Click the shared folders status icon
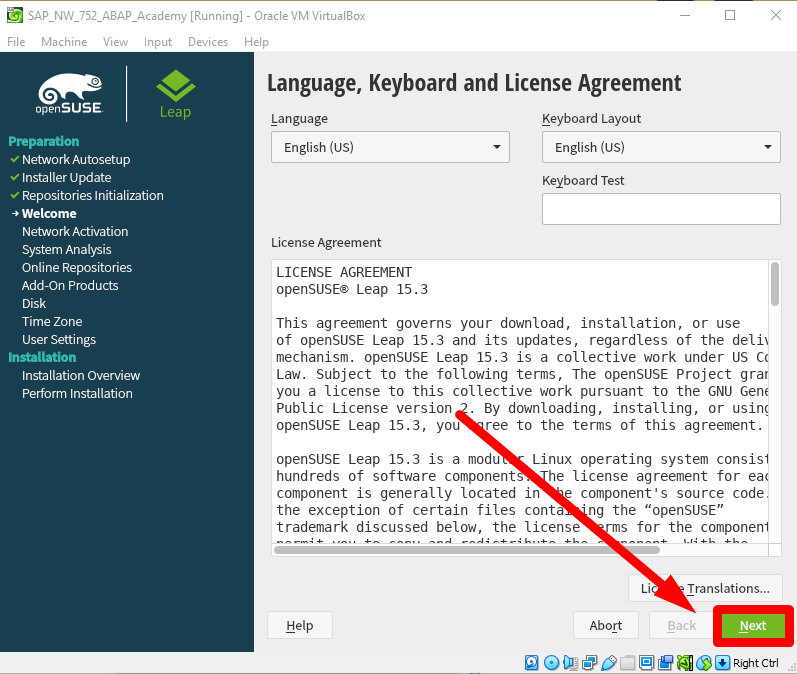Screen dimensions: 797x674 click(x=628, y=663)
